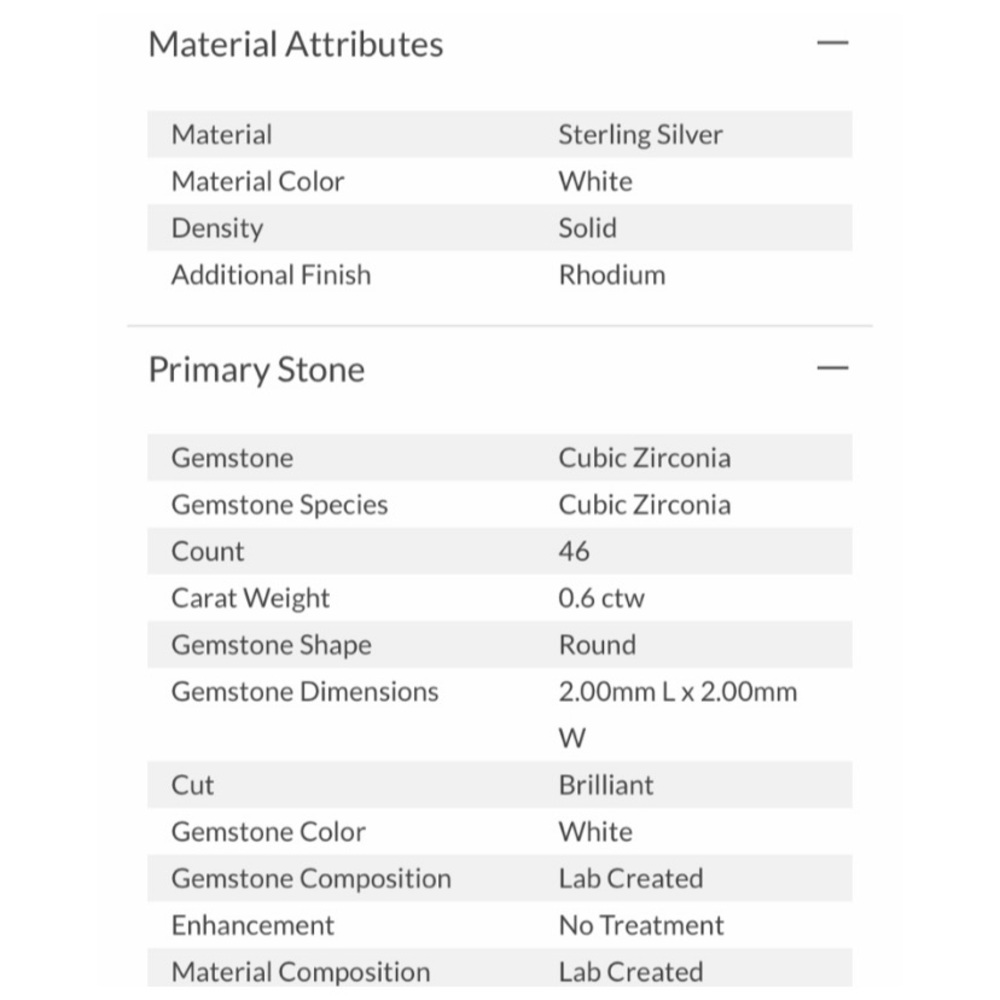Click the Gemstone Color label
Viewport: 1000px width, 1000px height.
pyautogui.click(x=268, y=832)
